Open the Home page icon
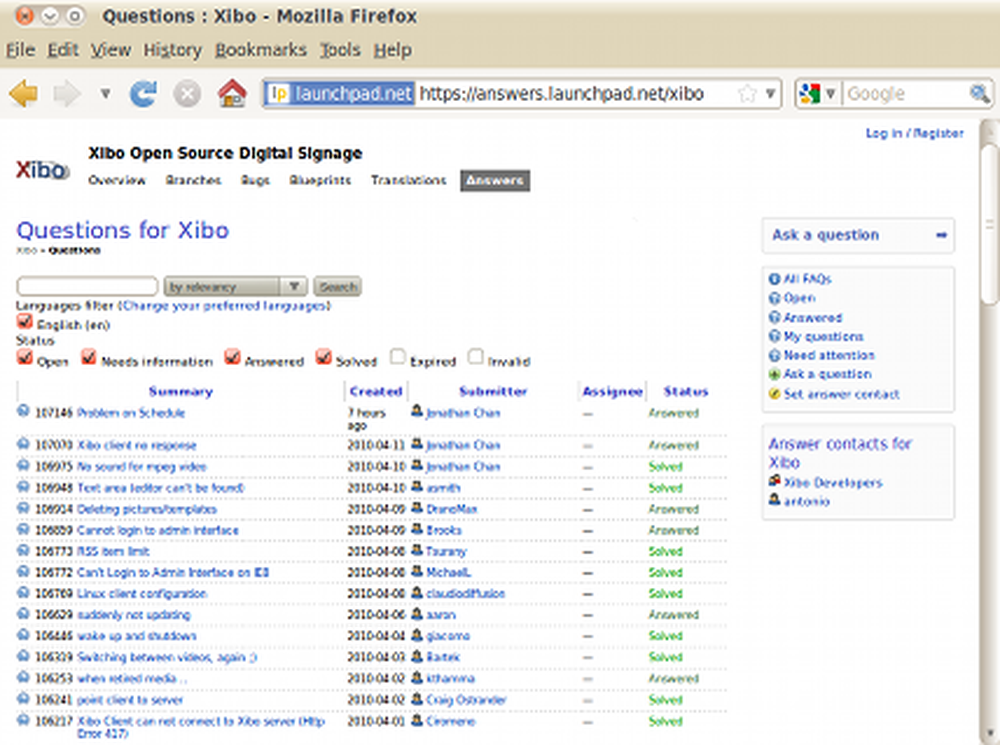 click(x=232, y=93)
